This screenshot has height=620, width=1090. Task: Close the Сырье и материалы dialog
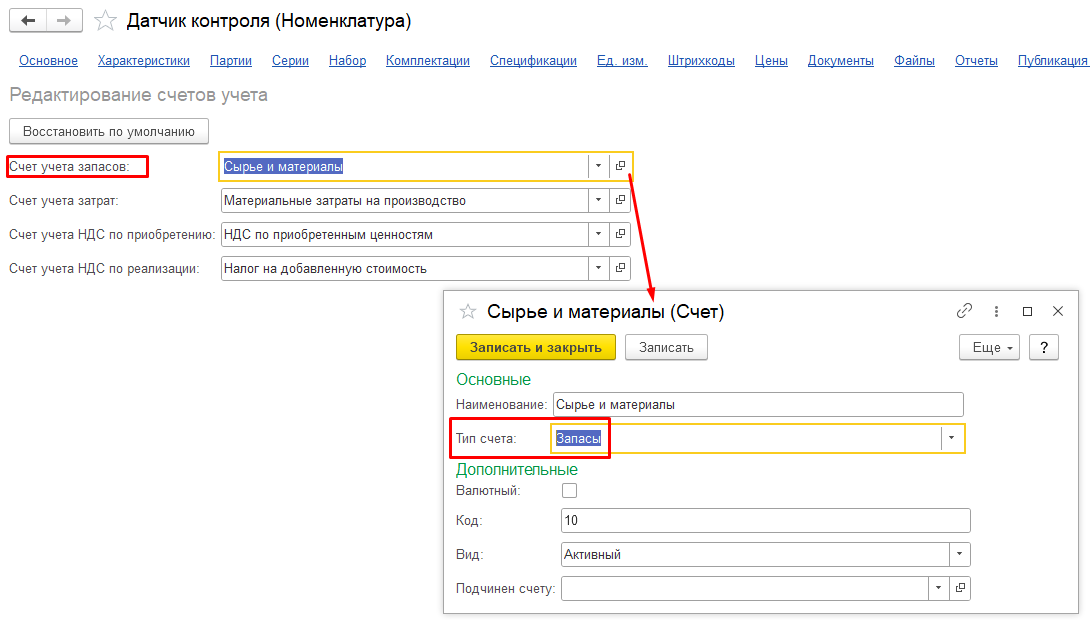click(1058, 311)
